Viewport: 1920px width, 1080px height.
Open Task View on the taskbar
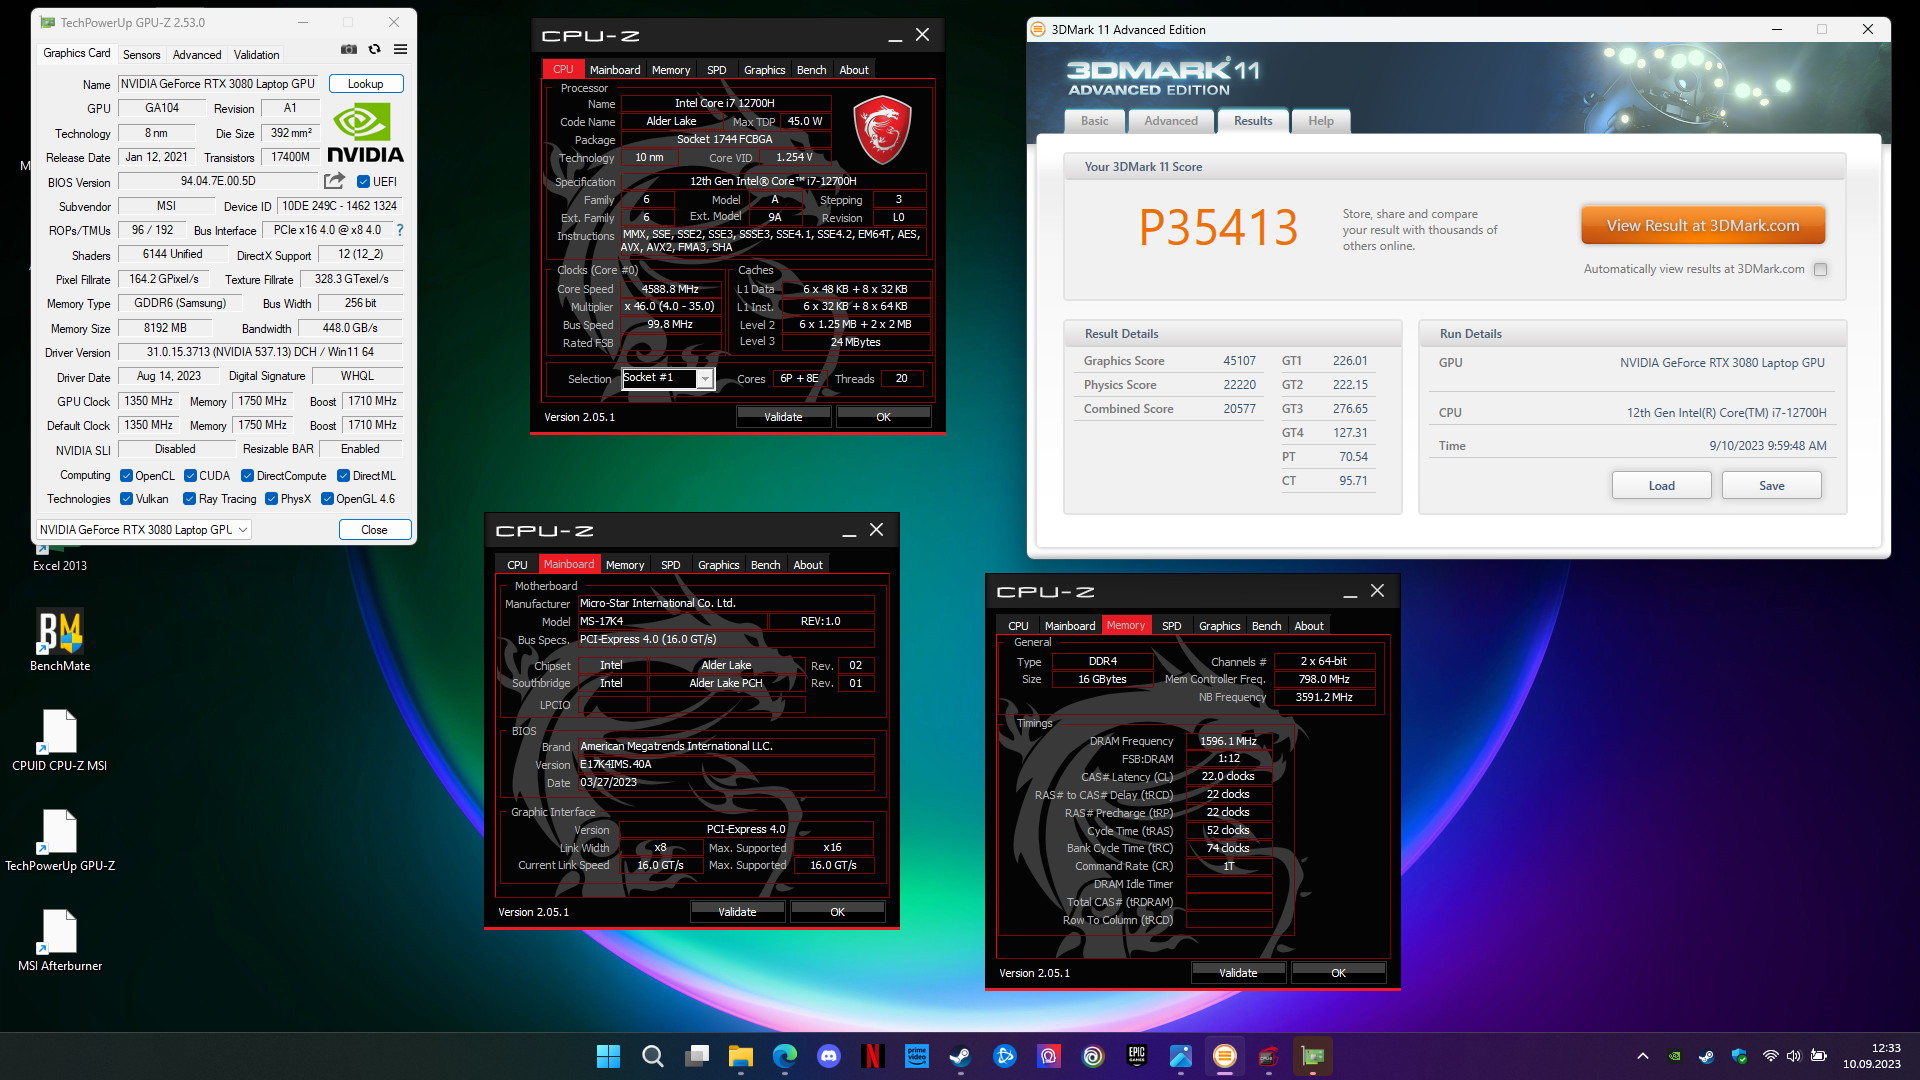coord(697,1056)
